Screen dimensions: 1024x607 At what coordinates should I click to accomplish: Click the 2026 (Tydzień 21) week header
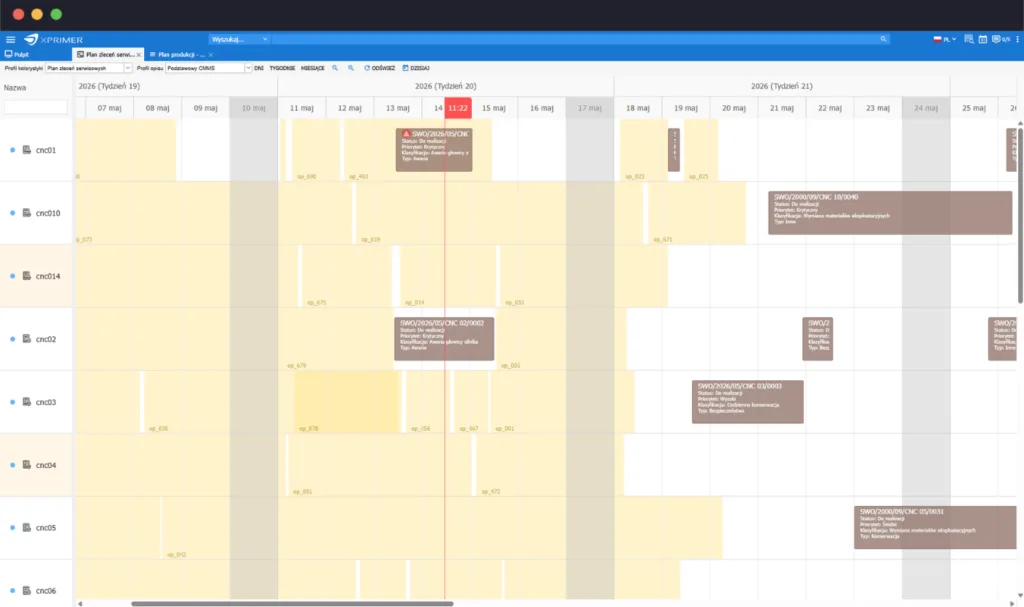(782, 86)
